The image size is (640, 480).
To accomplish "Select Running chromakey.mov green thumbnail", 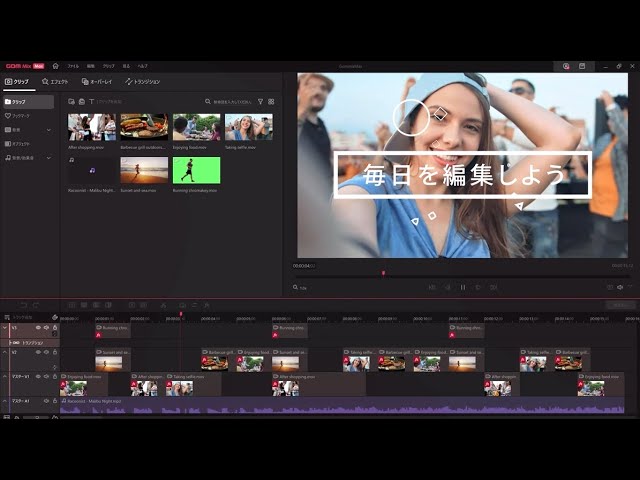I will [196, 170].
